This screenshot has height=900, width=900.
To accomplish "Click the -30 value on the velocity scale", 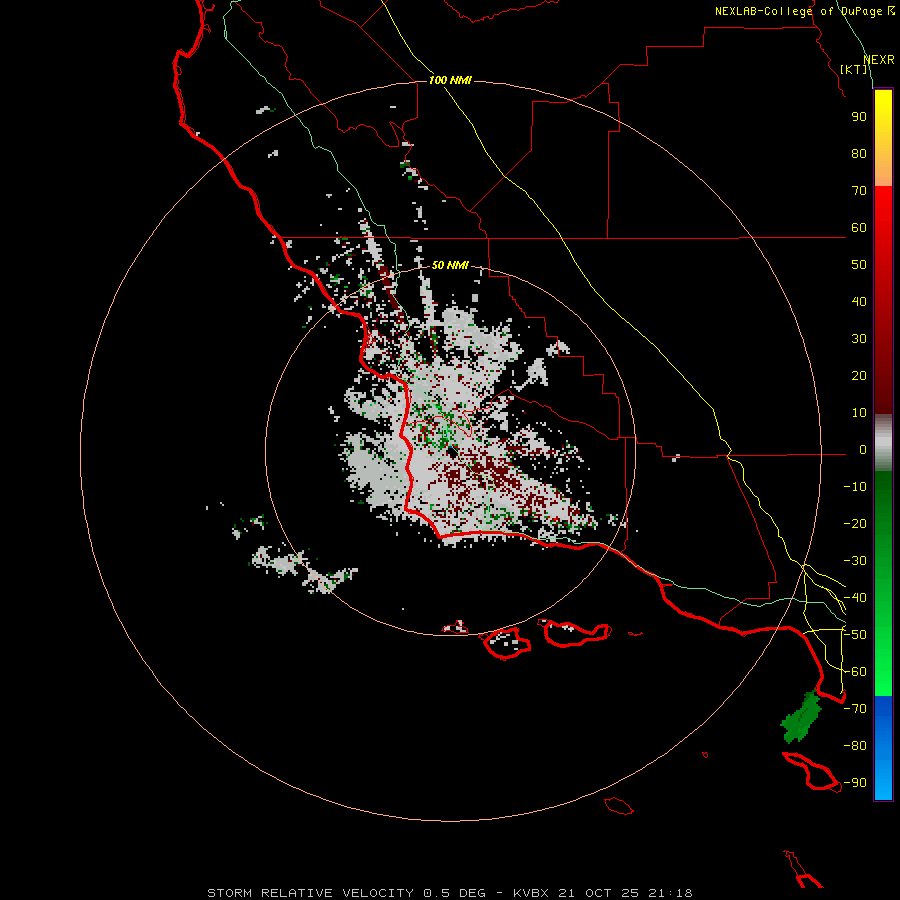I will click(x=855, y=561).
